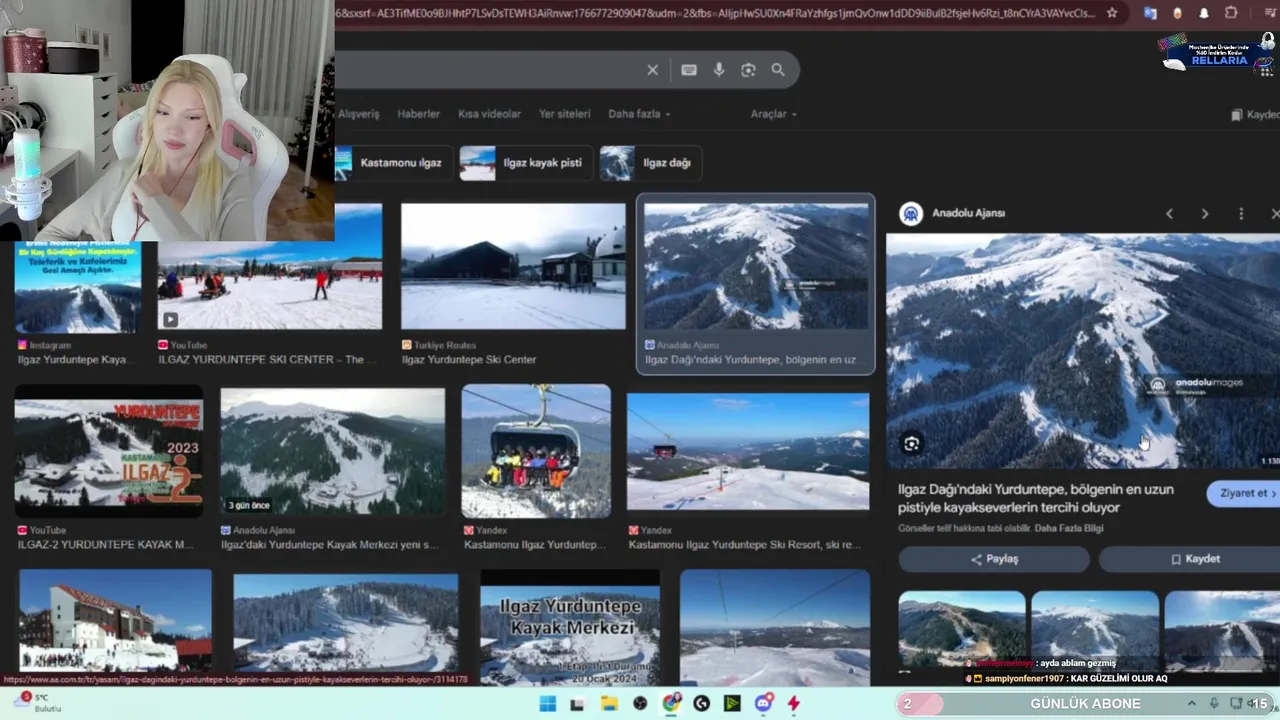This screenshot has width=1280, height=720.
Task: Open File Explorer from the taskbar
Action: [609, 704]
